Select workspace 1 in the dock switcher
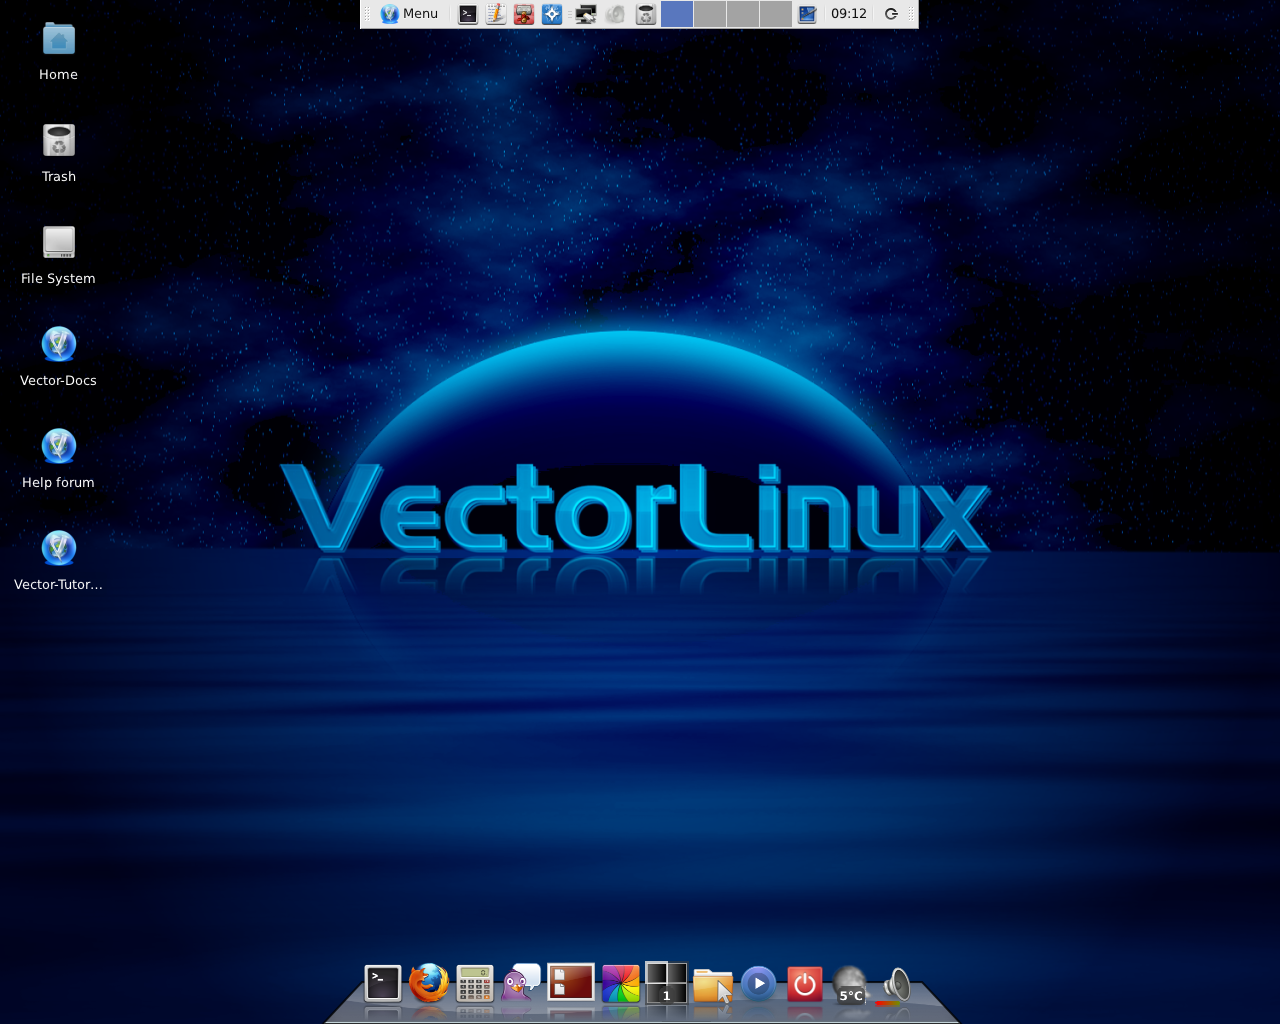 point(665,984)
